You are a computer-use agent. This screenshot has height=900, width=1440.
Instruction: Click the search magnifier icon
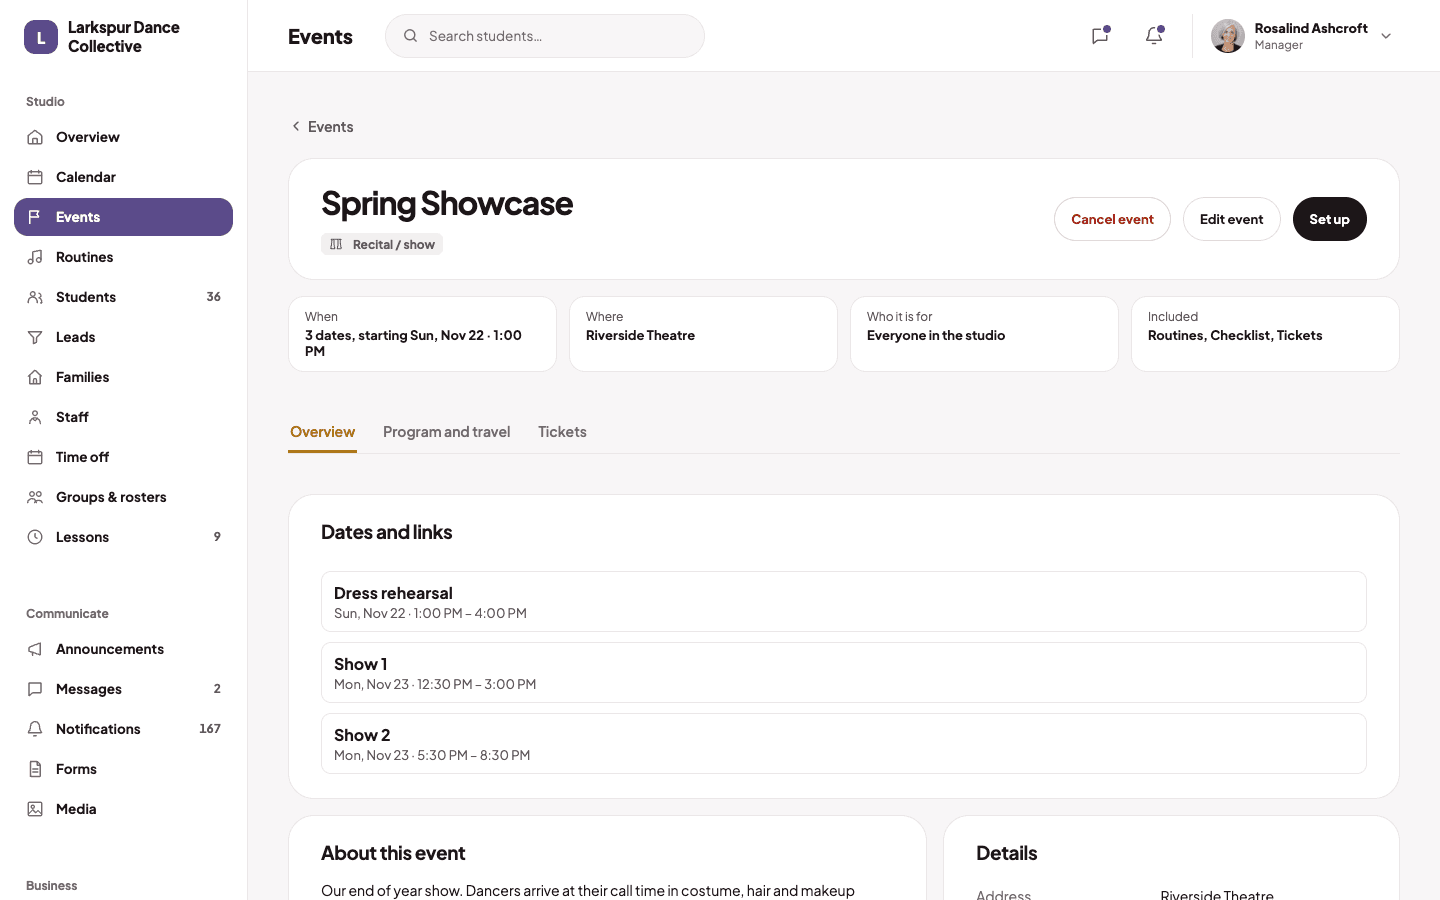410,36
